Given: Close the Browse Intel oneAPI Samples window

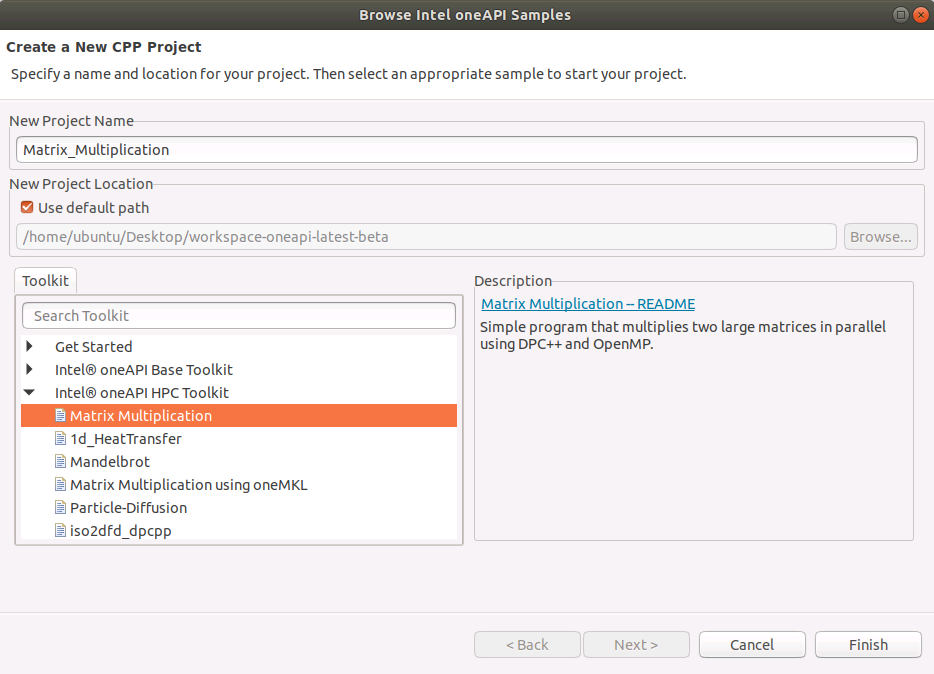Looking at the screenshot, I should click(x=921, y=14).
